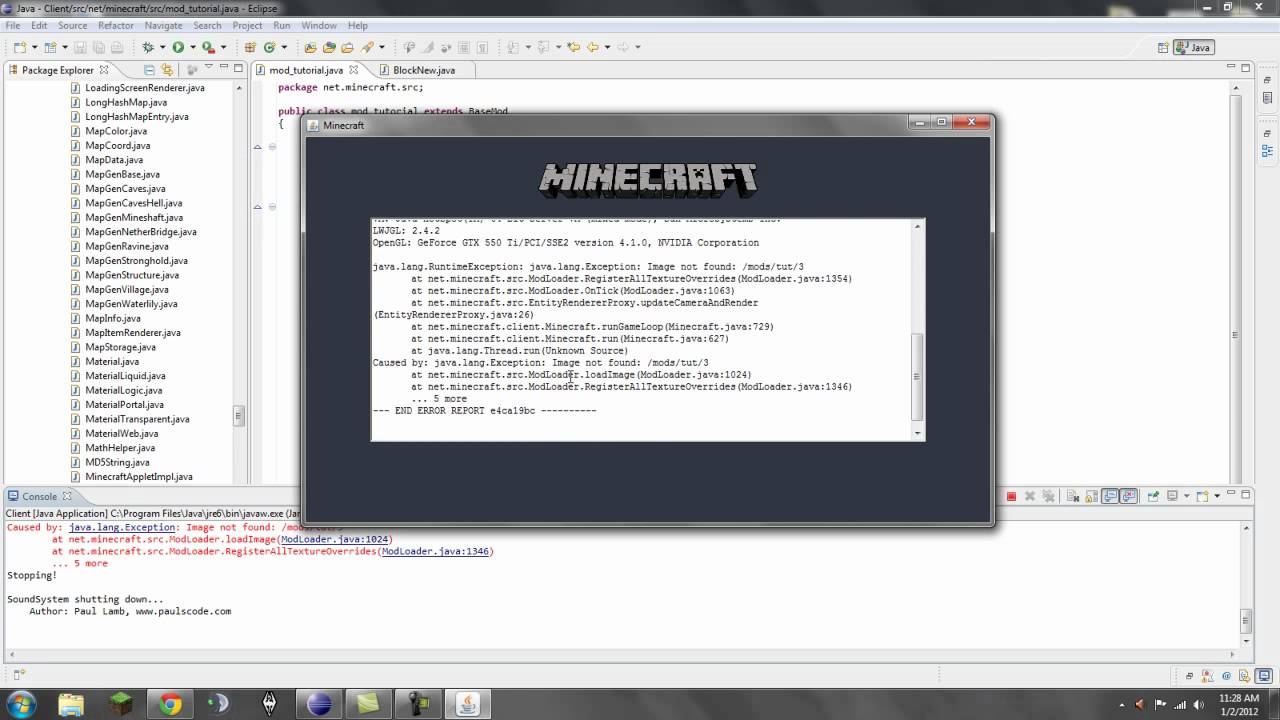Click the ModLoader.java:1024 console link
The image size is (1280, 720).
click(x=335, y=539)
